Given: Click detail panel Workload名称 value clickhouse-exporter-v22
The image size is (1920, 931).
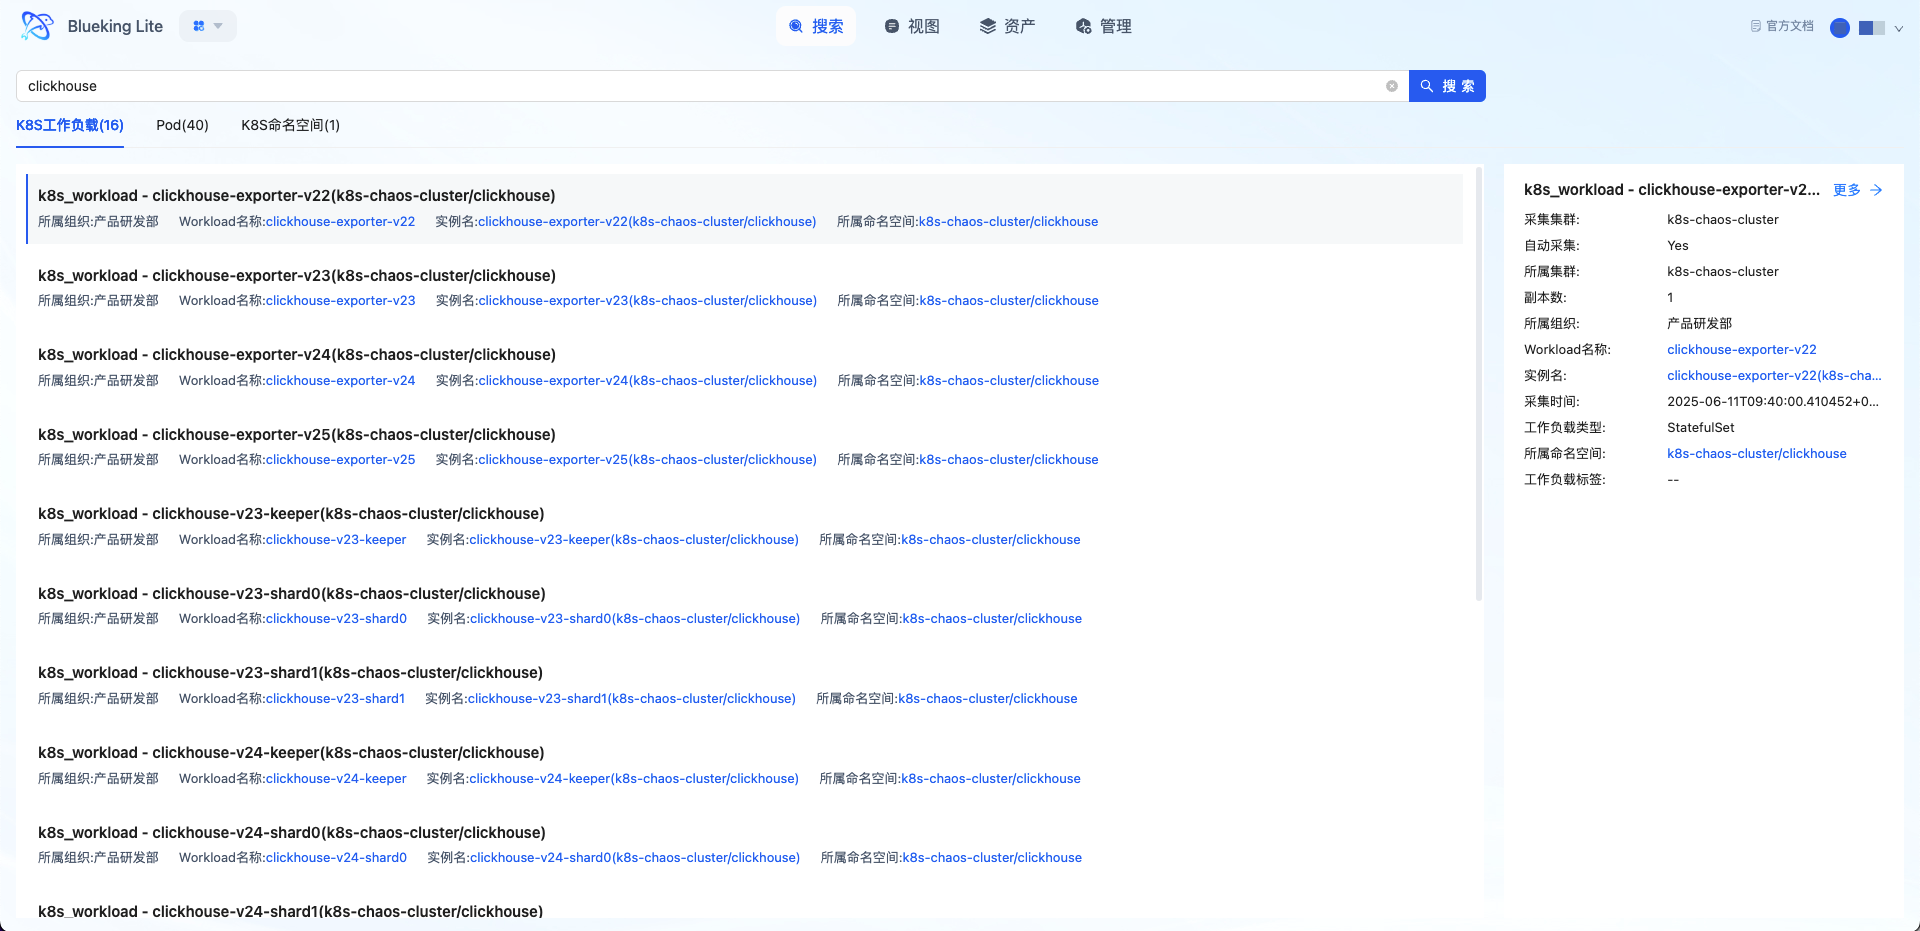Looking at the screenshot, I should click(1742, 350).
